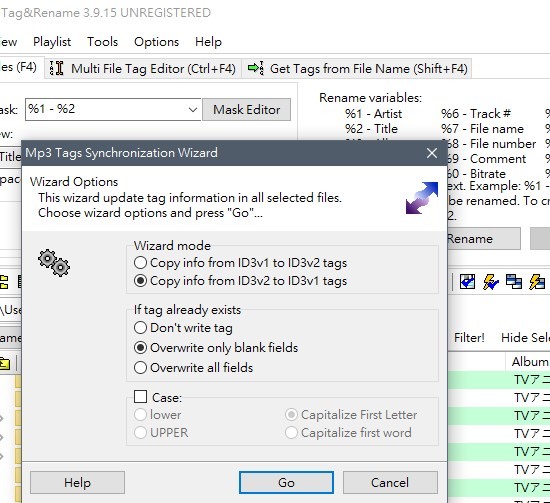Click the lightning table toolbar icon
The image size is (550, 503).
coord(537,281)
